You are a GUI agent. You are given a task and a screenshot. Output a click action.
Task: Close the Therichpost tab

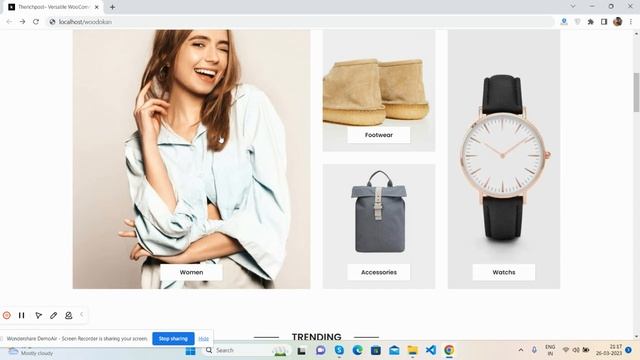tap(97, 7)
